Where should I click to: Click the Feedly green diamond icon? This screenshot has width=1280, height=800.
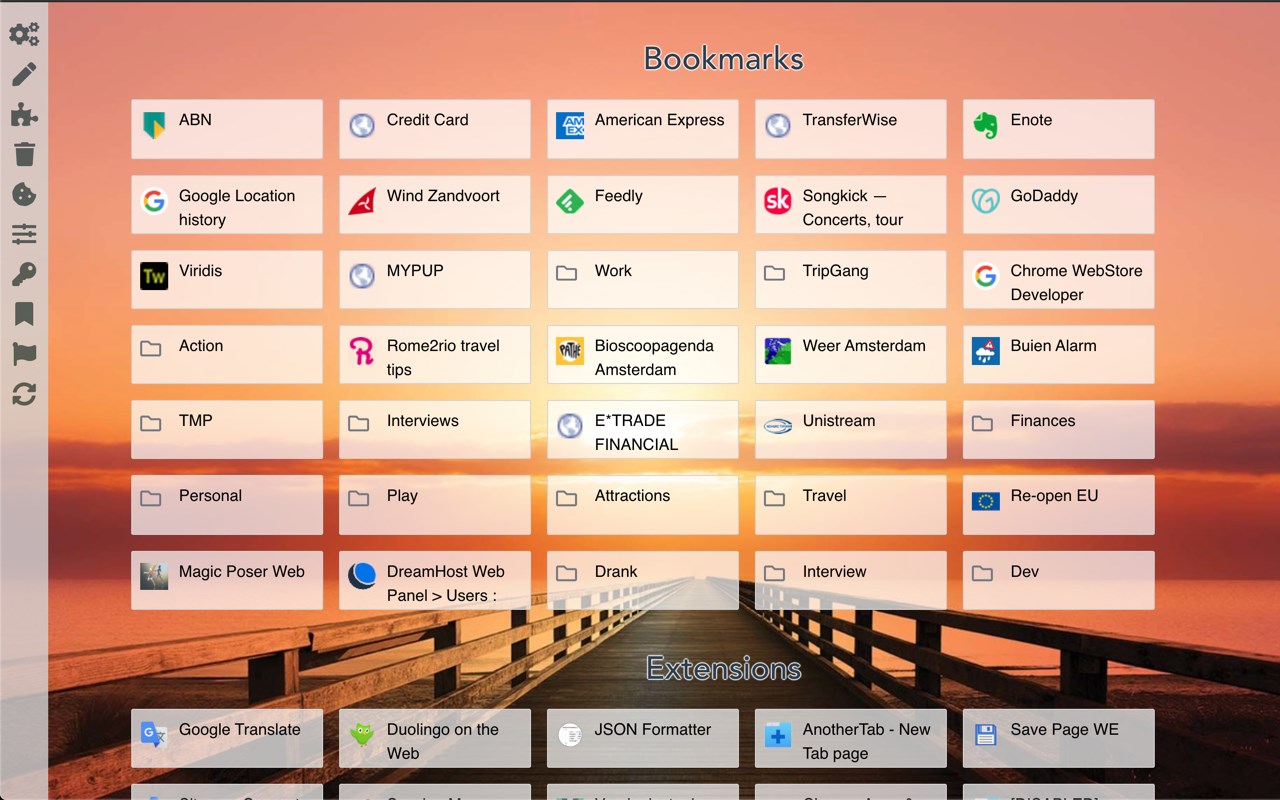[x=570, y=201]
